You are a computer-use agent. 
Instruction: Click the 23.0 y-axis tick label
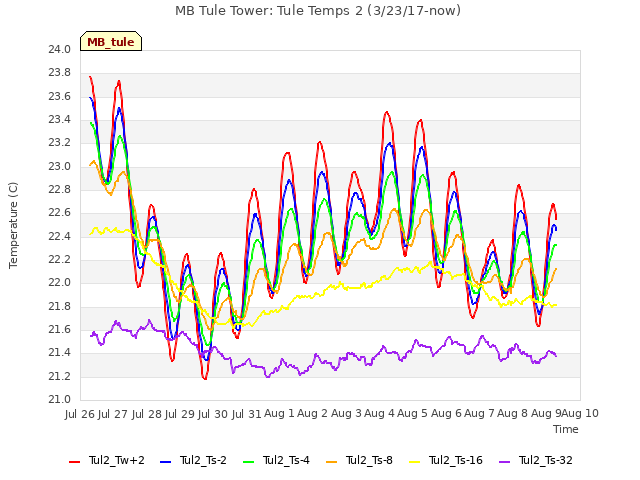point(60,167)
